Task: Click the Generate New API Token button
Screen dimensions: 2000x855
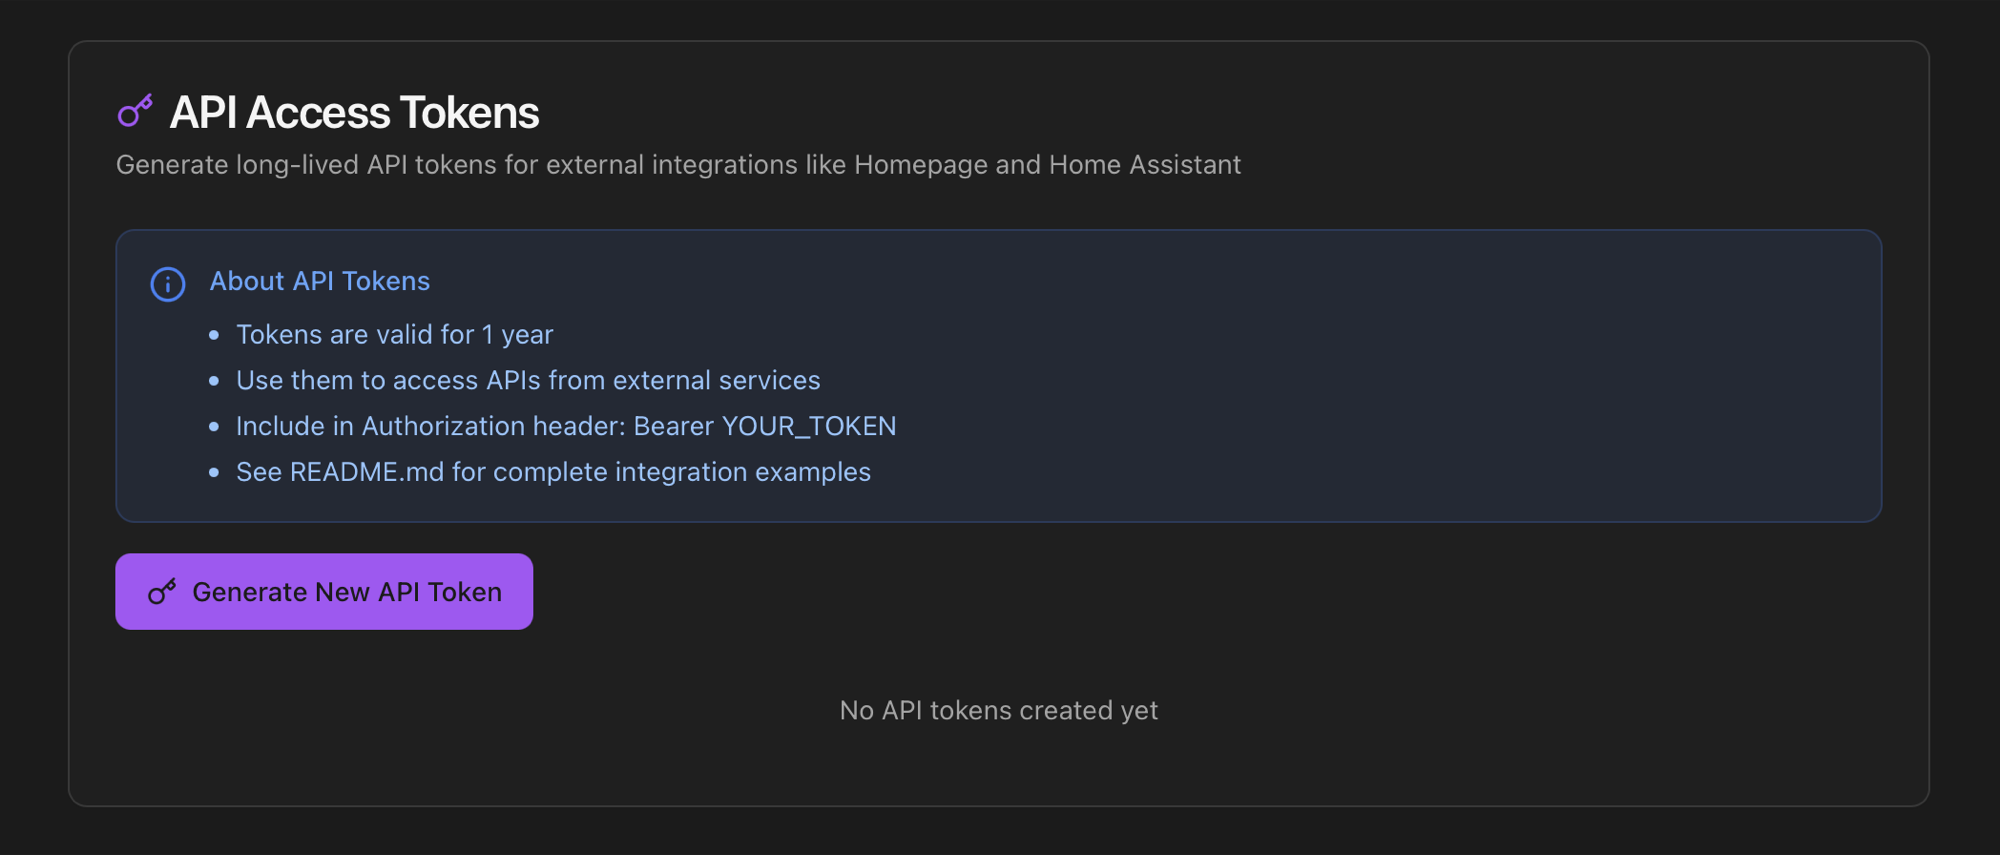Action: coord(324,591)
